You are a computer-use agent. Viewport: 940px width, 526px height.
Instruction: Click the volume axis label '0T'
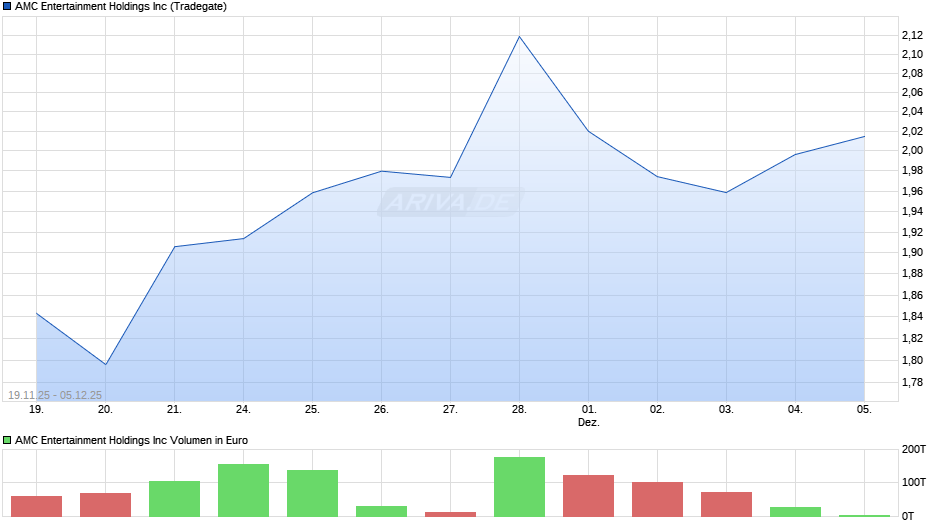click(x=908, y=516)
